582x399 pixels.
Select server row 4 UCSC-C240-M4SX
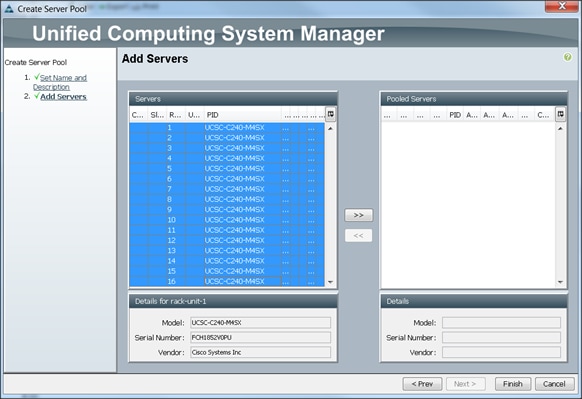pos(227,158)
